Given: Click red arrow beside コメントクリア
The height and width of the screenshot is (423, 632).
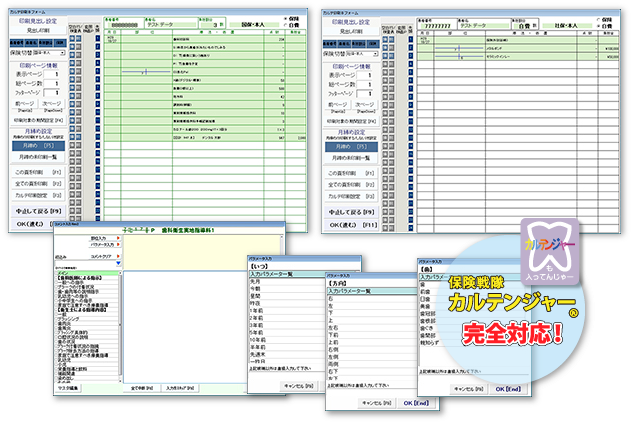Looking at the screenshot, I should (118, 256).
